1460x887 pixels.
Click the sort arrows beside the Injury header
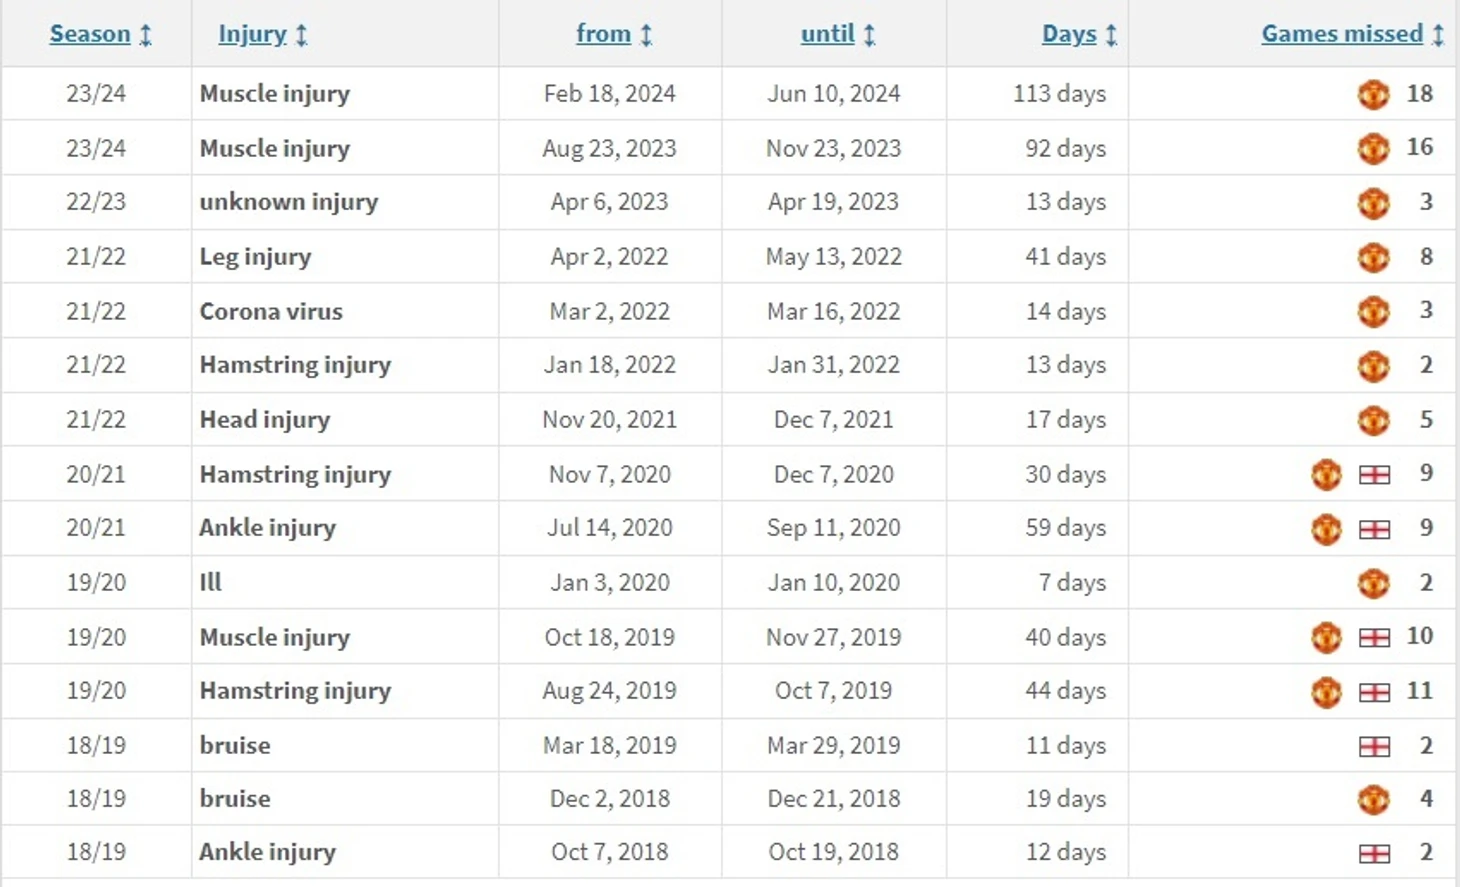(x=301, y=35)
